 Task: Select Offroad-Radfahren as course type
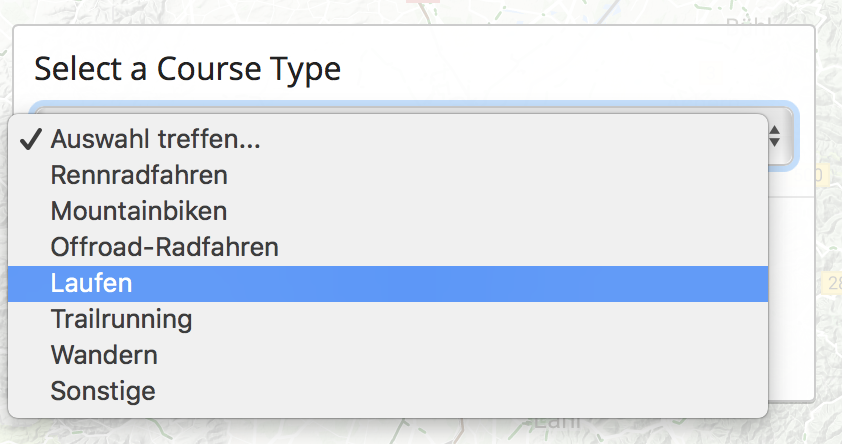tap(165, 246)
